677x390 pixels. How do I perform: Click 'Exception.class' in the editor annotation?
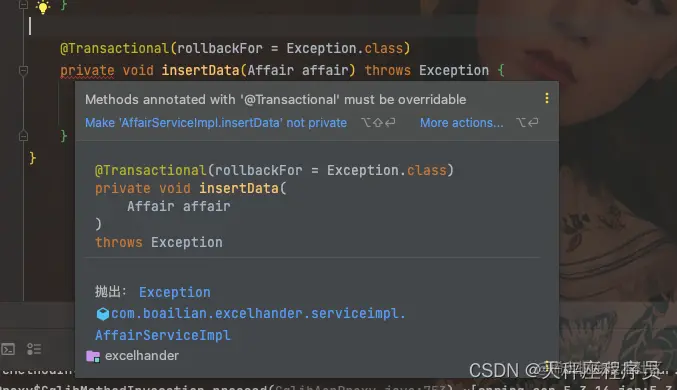point(345,48)
